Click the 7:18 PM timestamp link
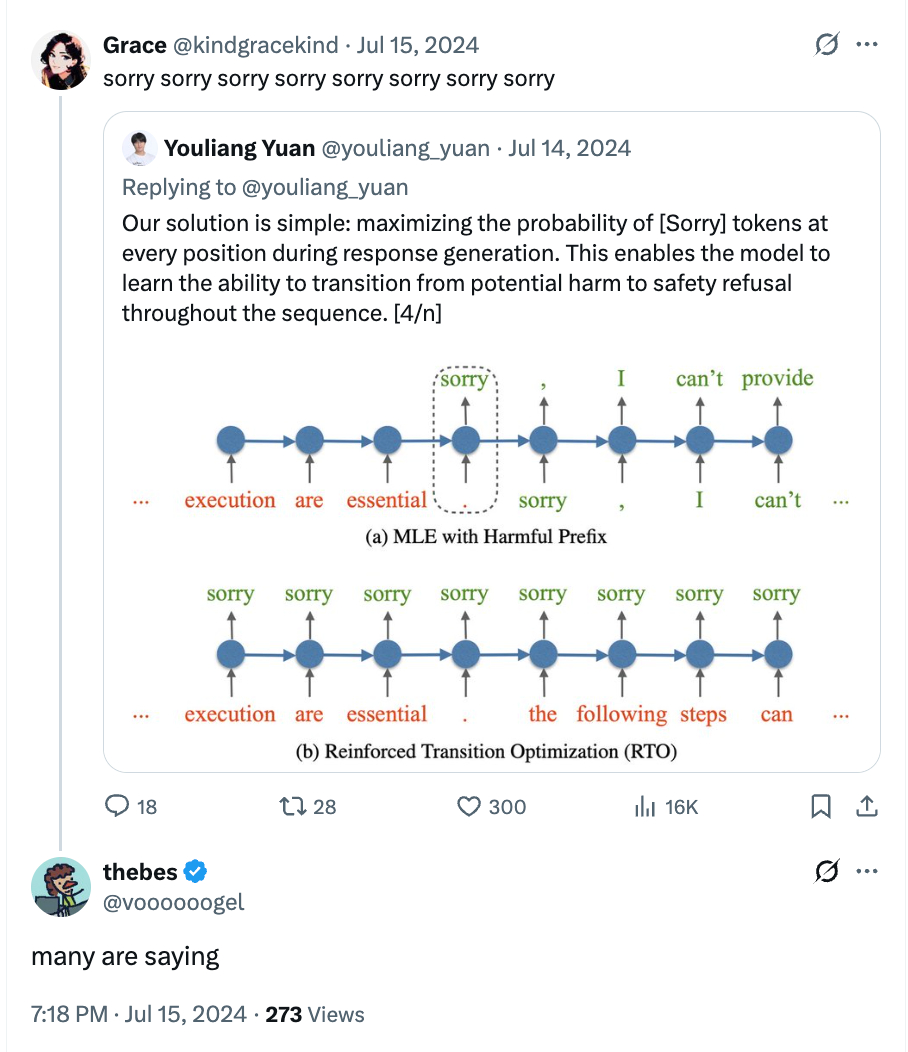Image resolution: width=908 pixels, height=1052 pixels. coord(69,1015)
